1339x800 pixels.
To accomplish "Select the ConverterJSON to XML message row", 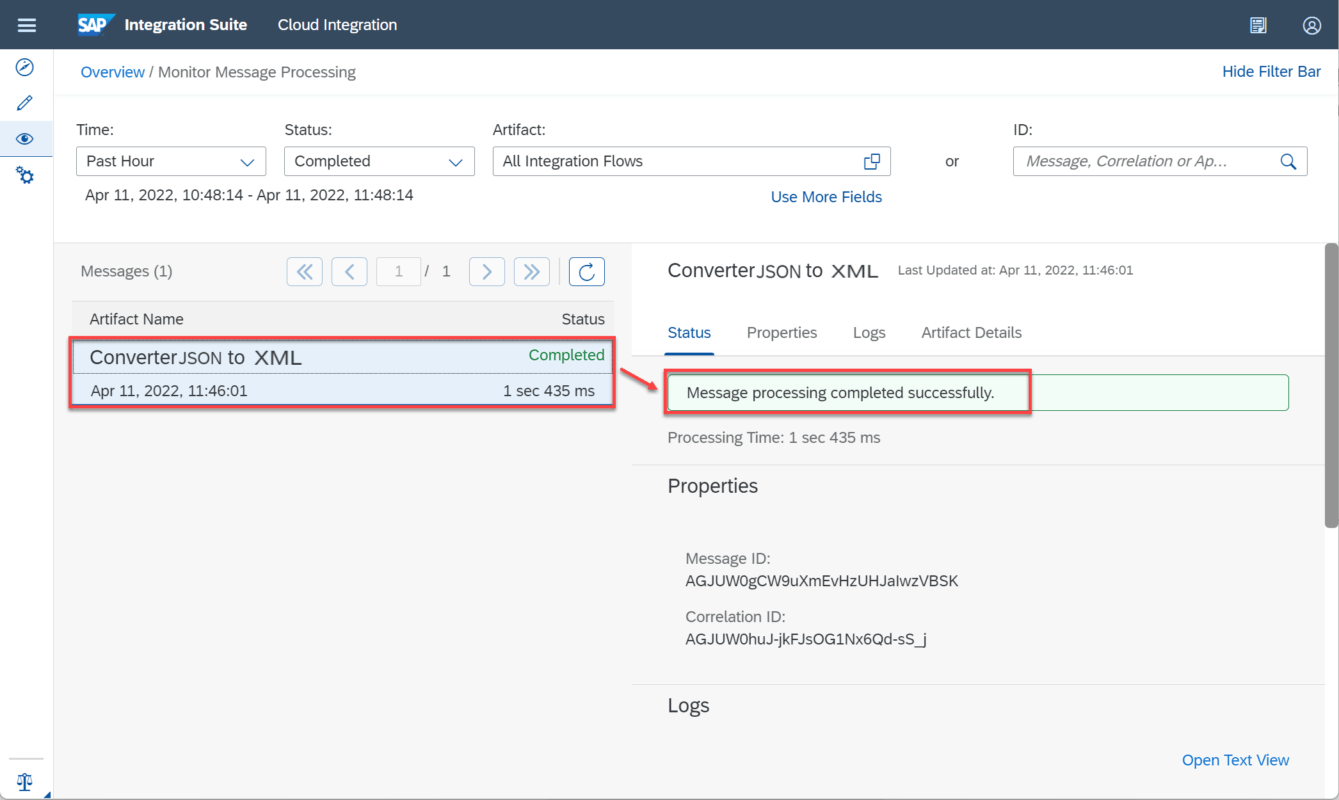I will [x=342, y=373].
